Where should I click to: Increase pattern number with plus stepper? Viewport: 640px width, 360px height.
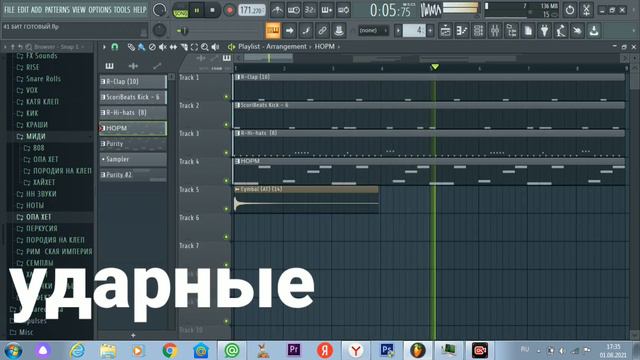pos(430,30)
